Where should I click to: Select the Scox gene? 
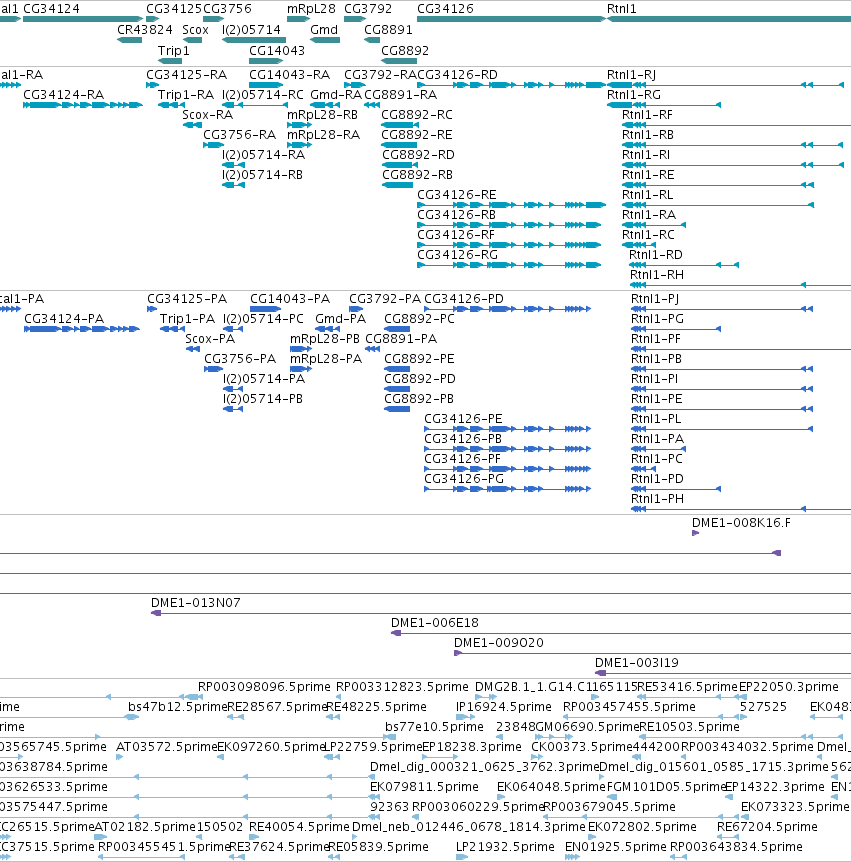(x=195, y=30)
